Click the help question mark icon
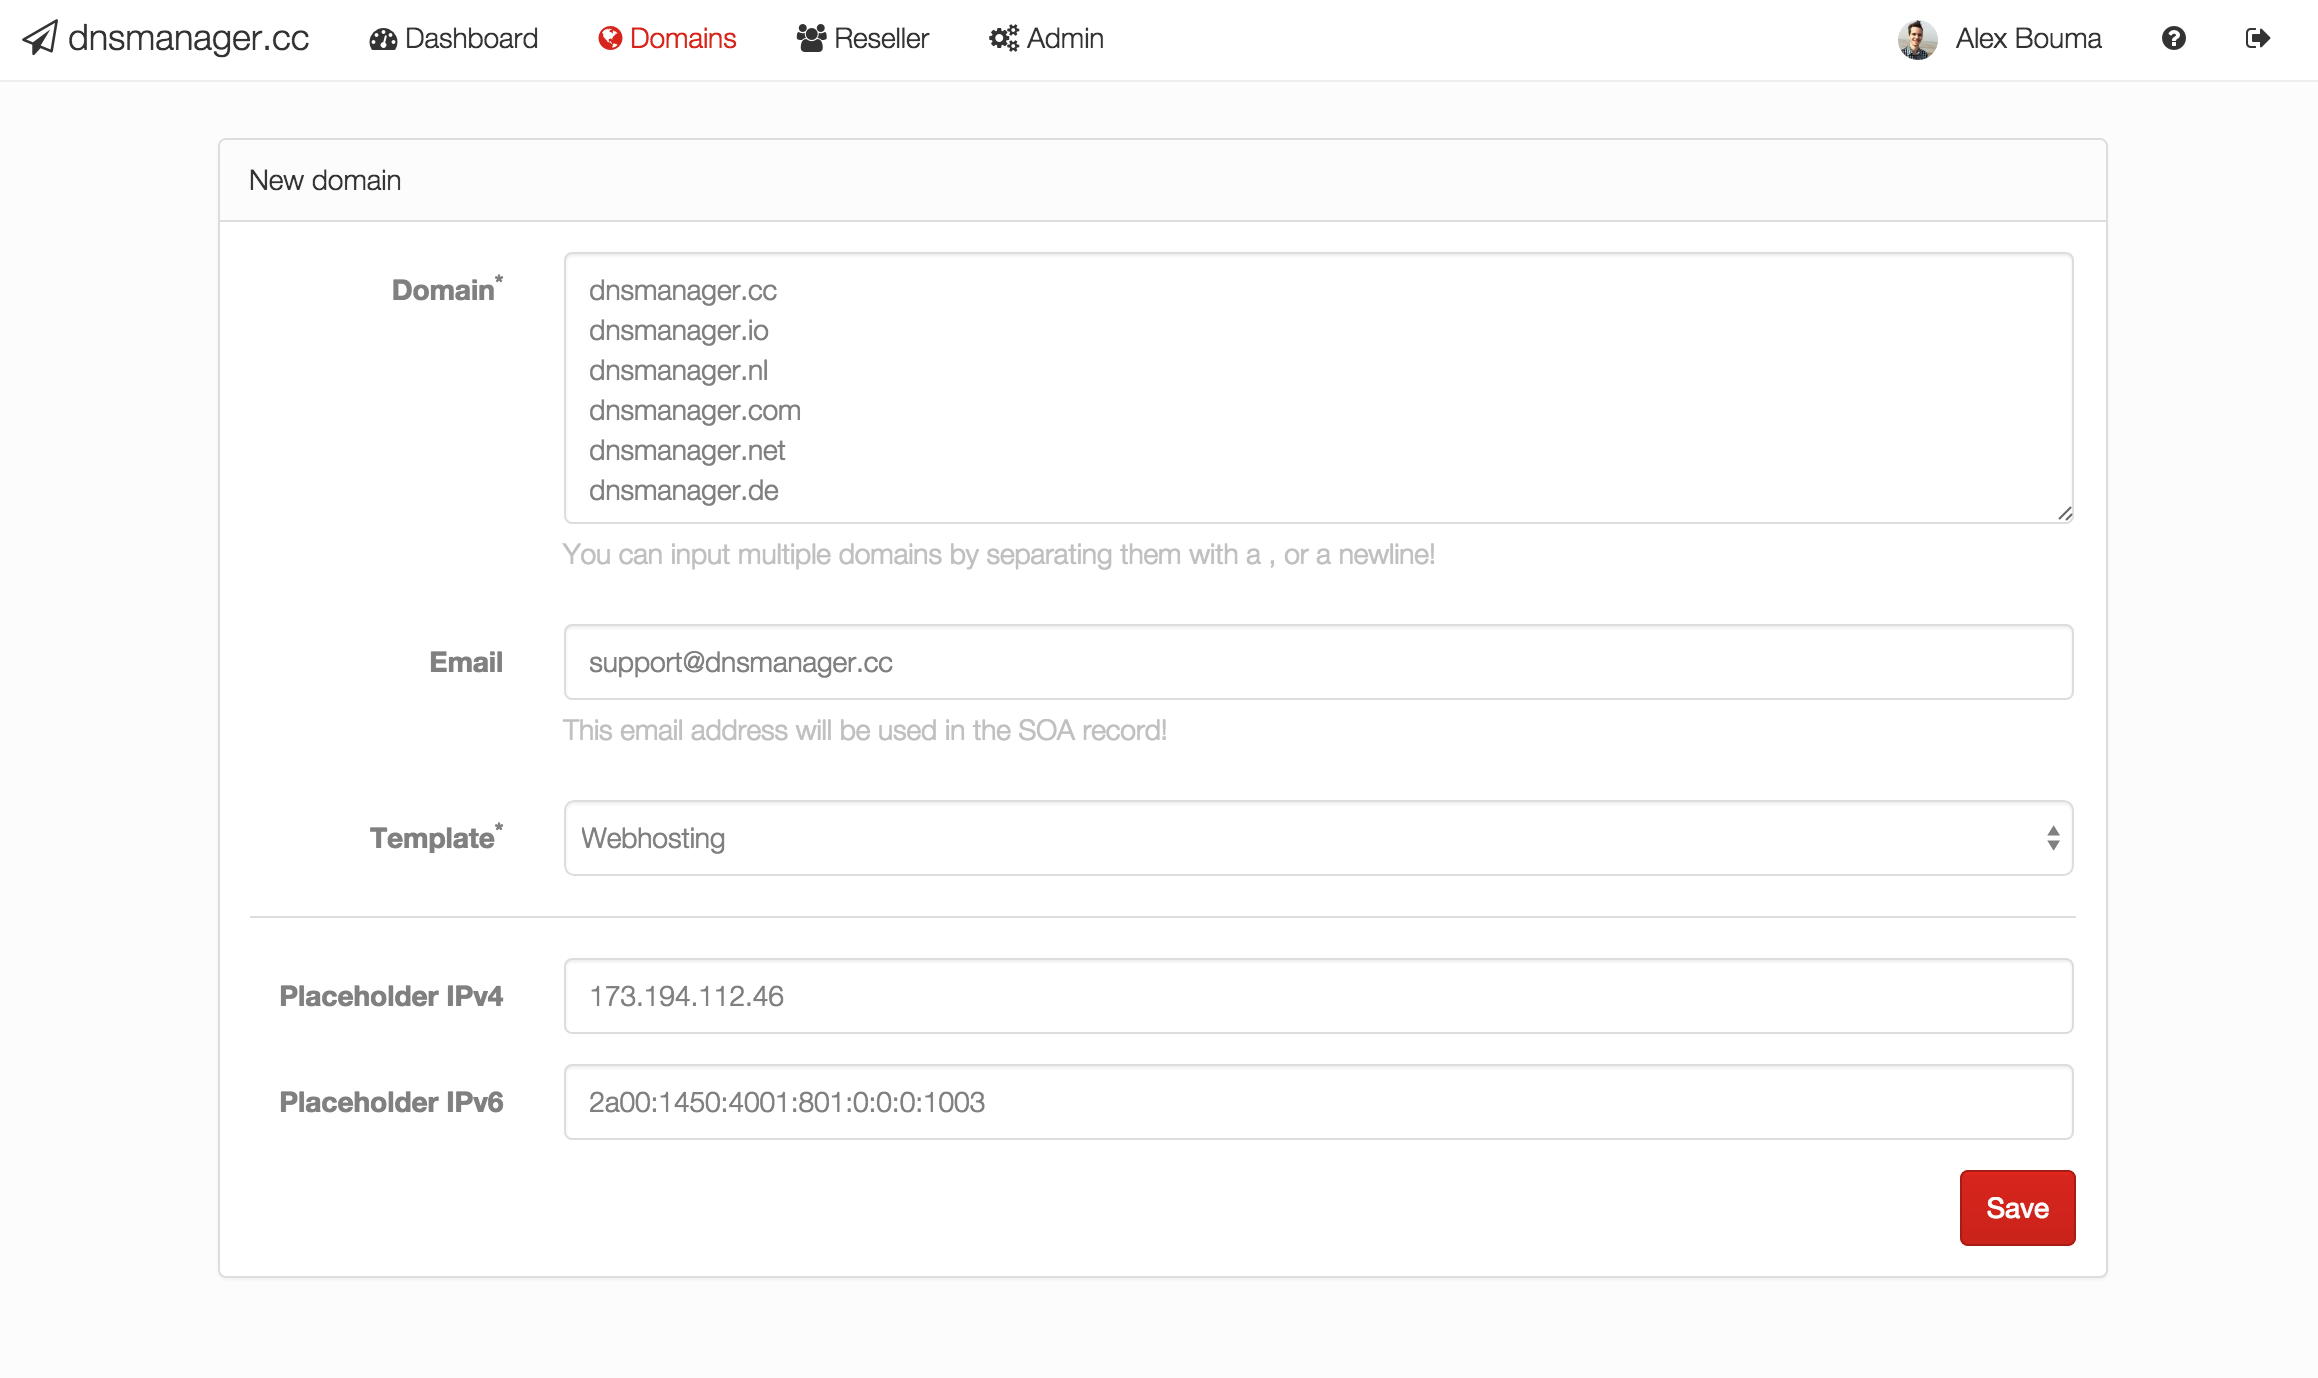Screen dimensions: 2318x1378 [2173, 39]
